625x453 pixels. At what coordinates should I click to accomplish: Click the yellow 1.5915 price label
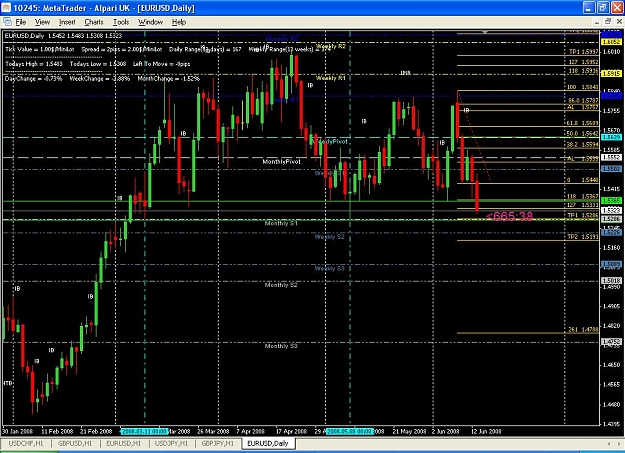[611, 73]
